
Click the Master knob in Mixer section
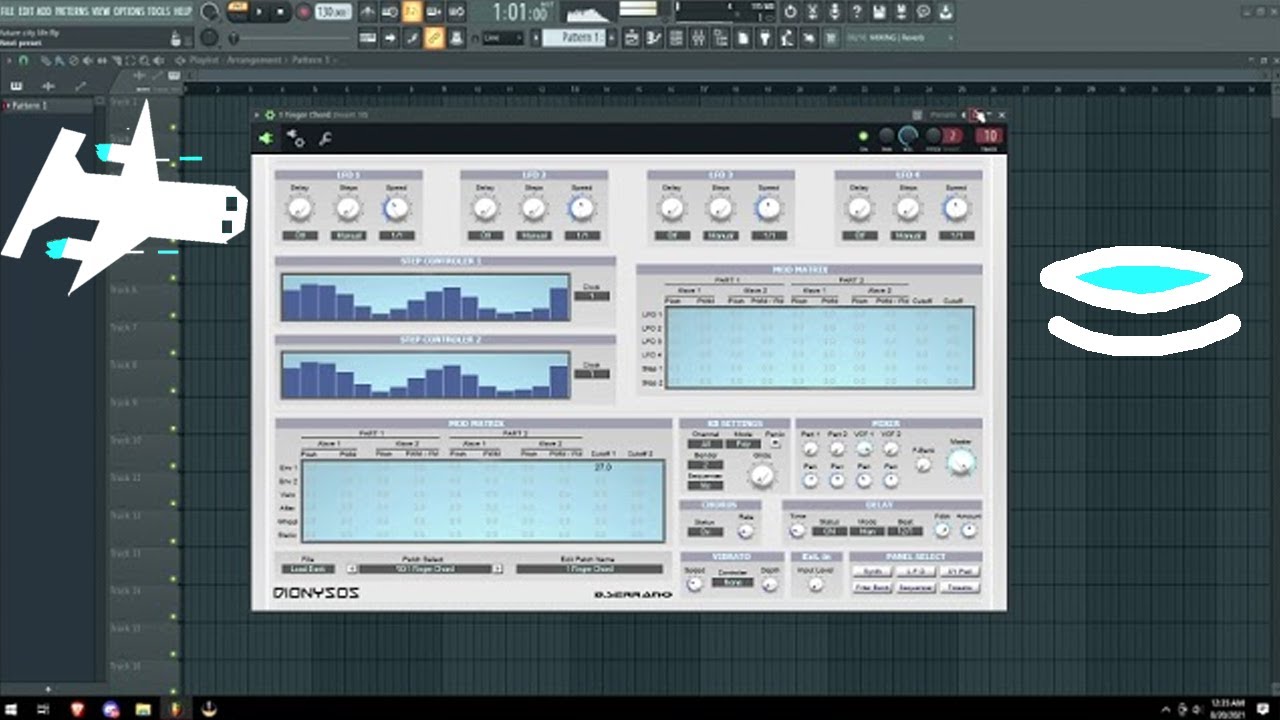tap(960, 461)
